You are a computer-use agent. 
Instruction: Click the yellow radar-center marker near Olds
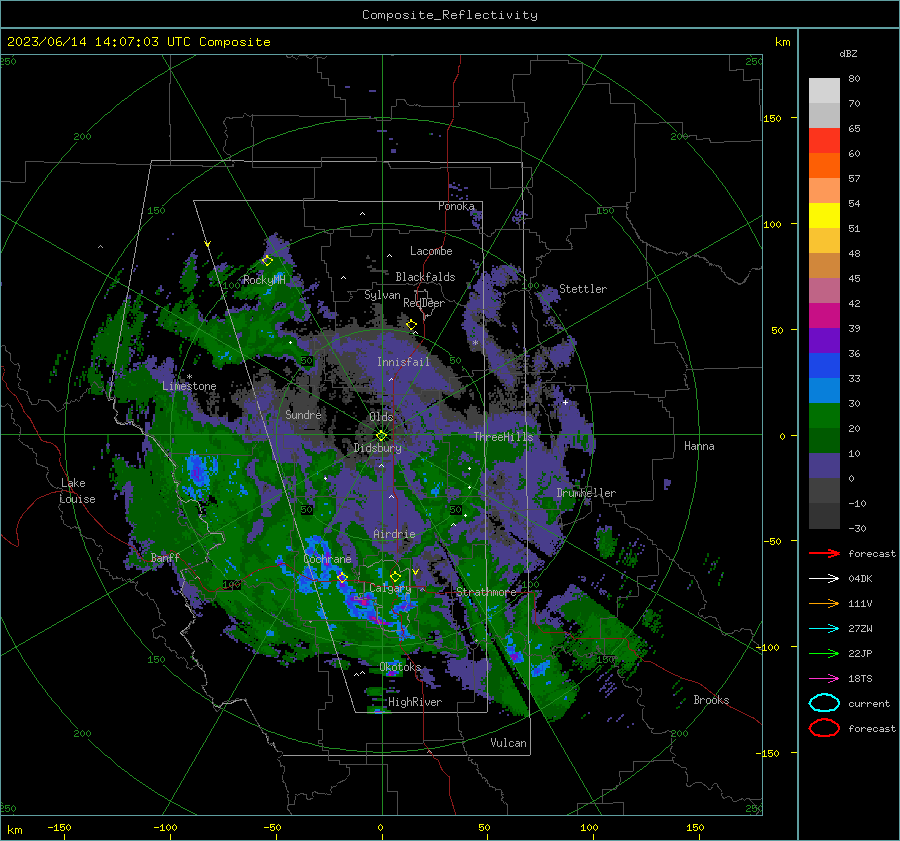coord(381,436)
